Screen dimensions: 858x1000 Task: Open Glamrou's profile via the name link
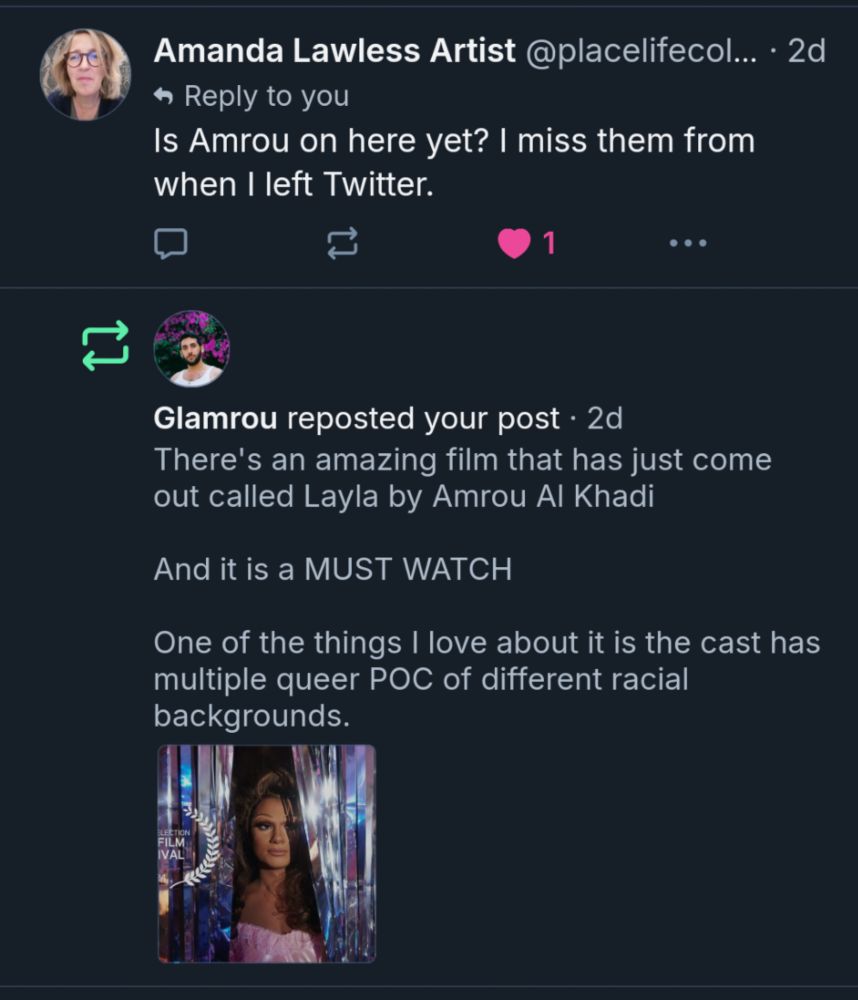click(x=216, y=418)
